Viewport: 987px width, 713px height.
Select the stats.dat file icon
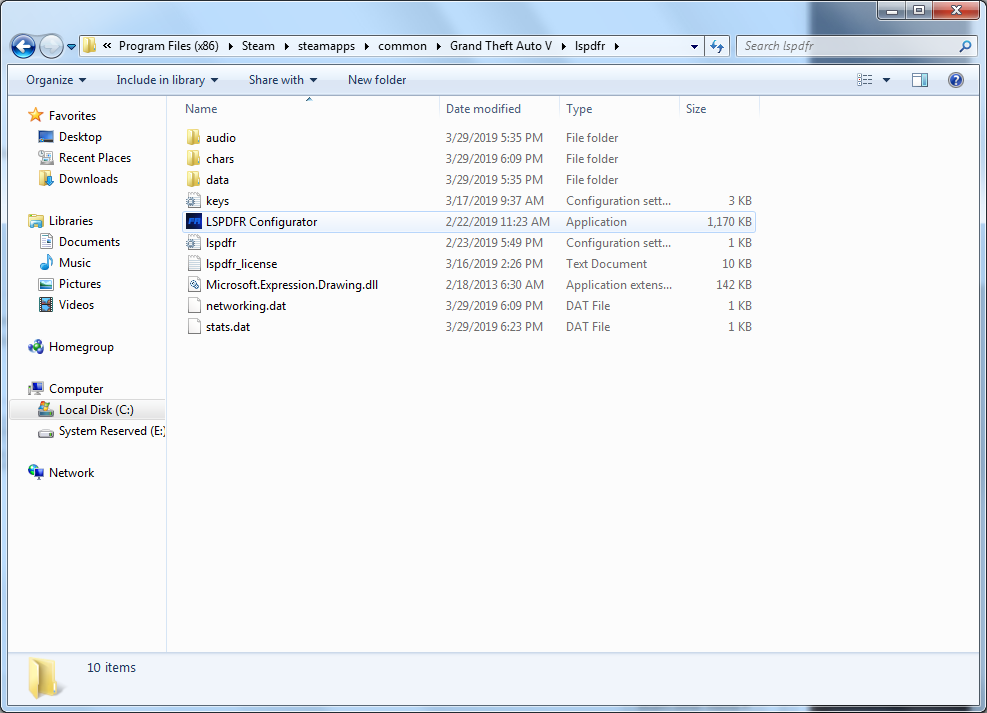193,327
